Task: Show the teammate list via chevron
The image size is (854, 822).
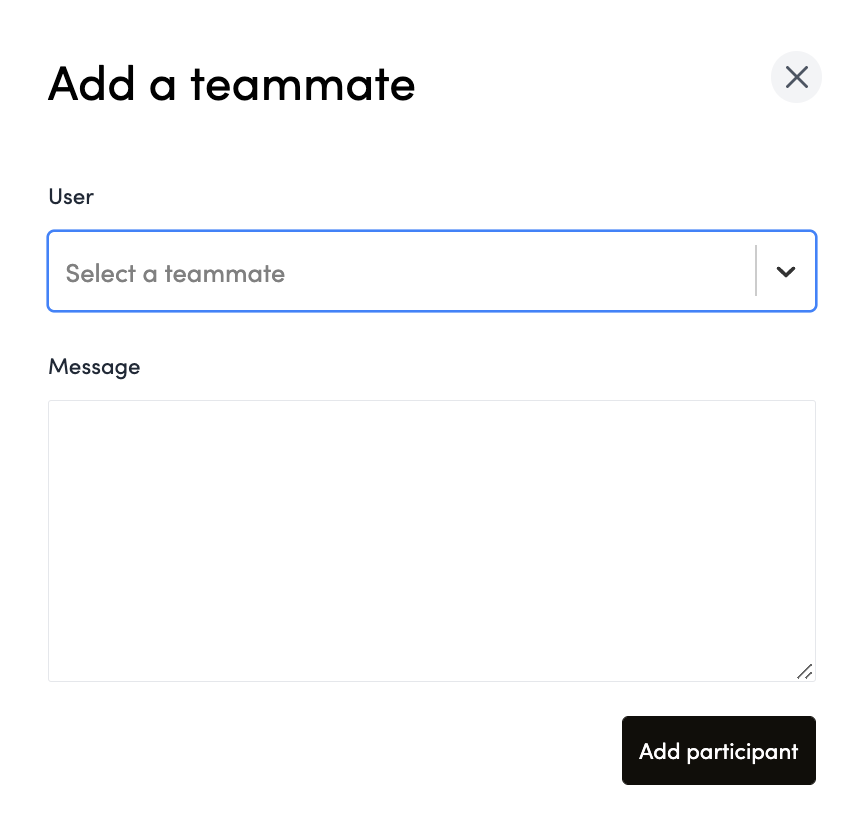Action: [786, 272]
